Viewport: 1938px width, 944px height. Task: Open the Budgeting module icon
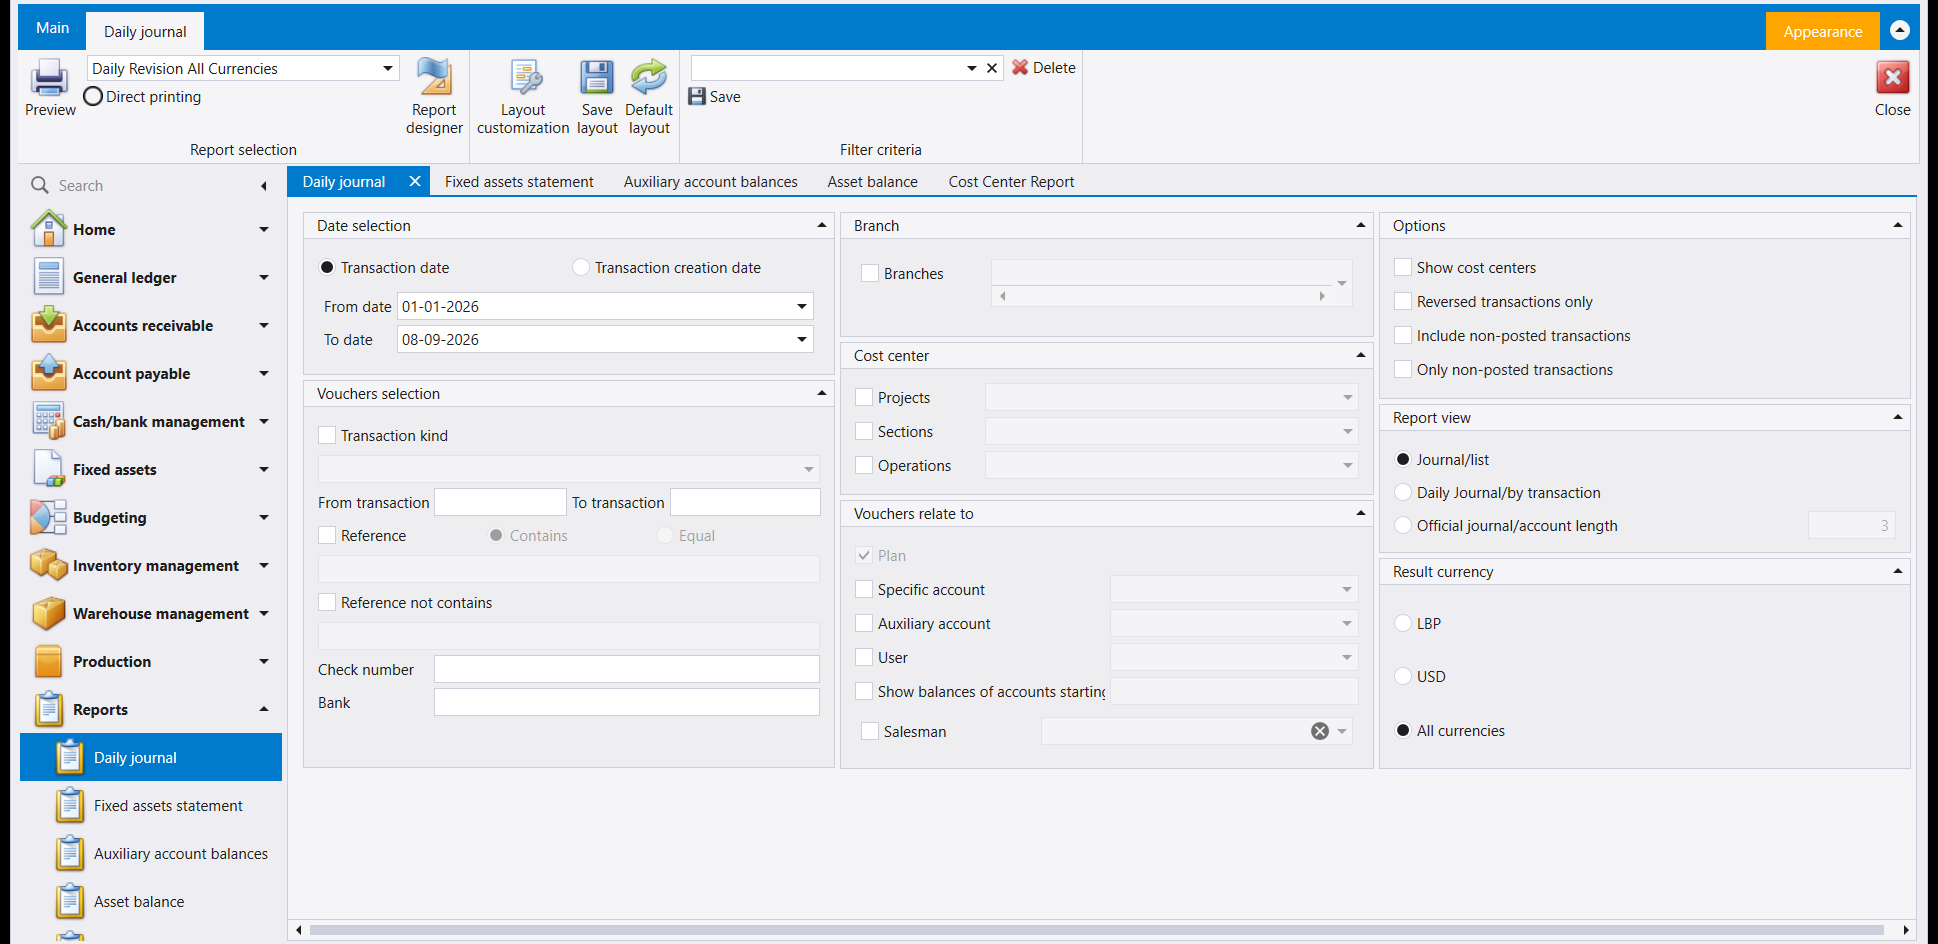[49, 517]
